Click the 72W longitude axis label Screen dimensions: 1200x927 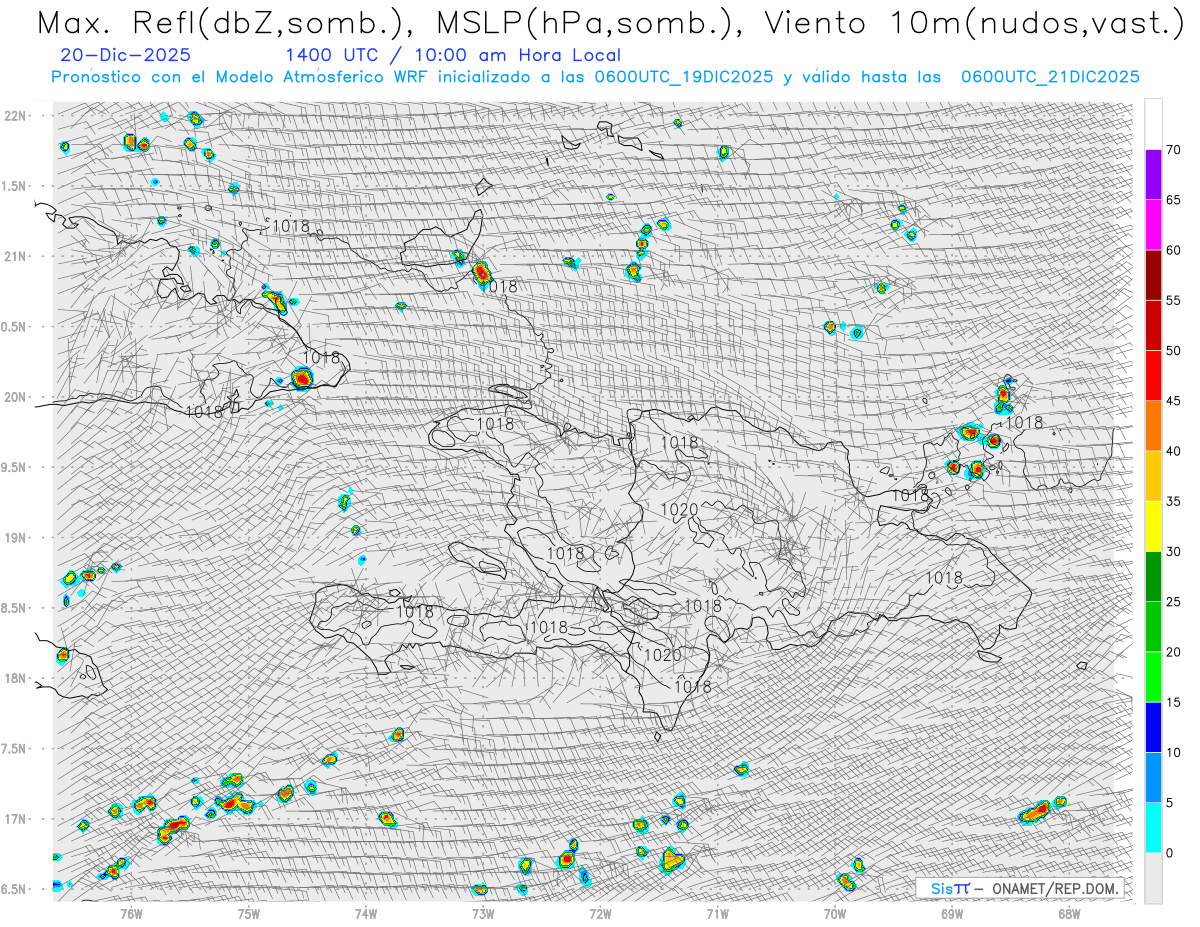(600, 912)
